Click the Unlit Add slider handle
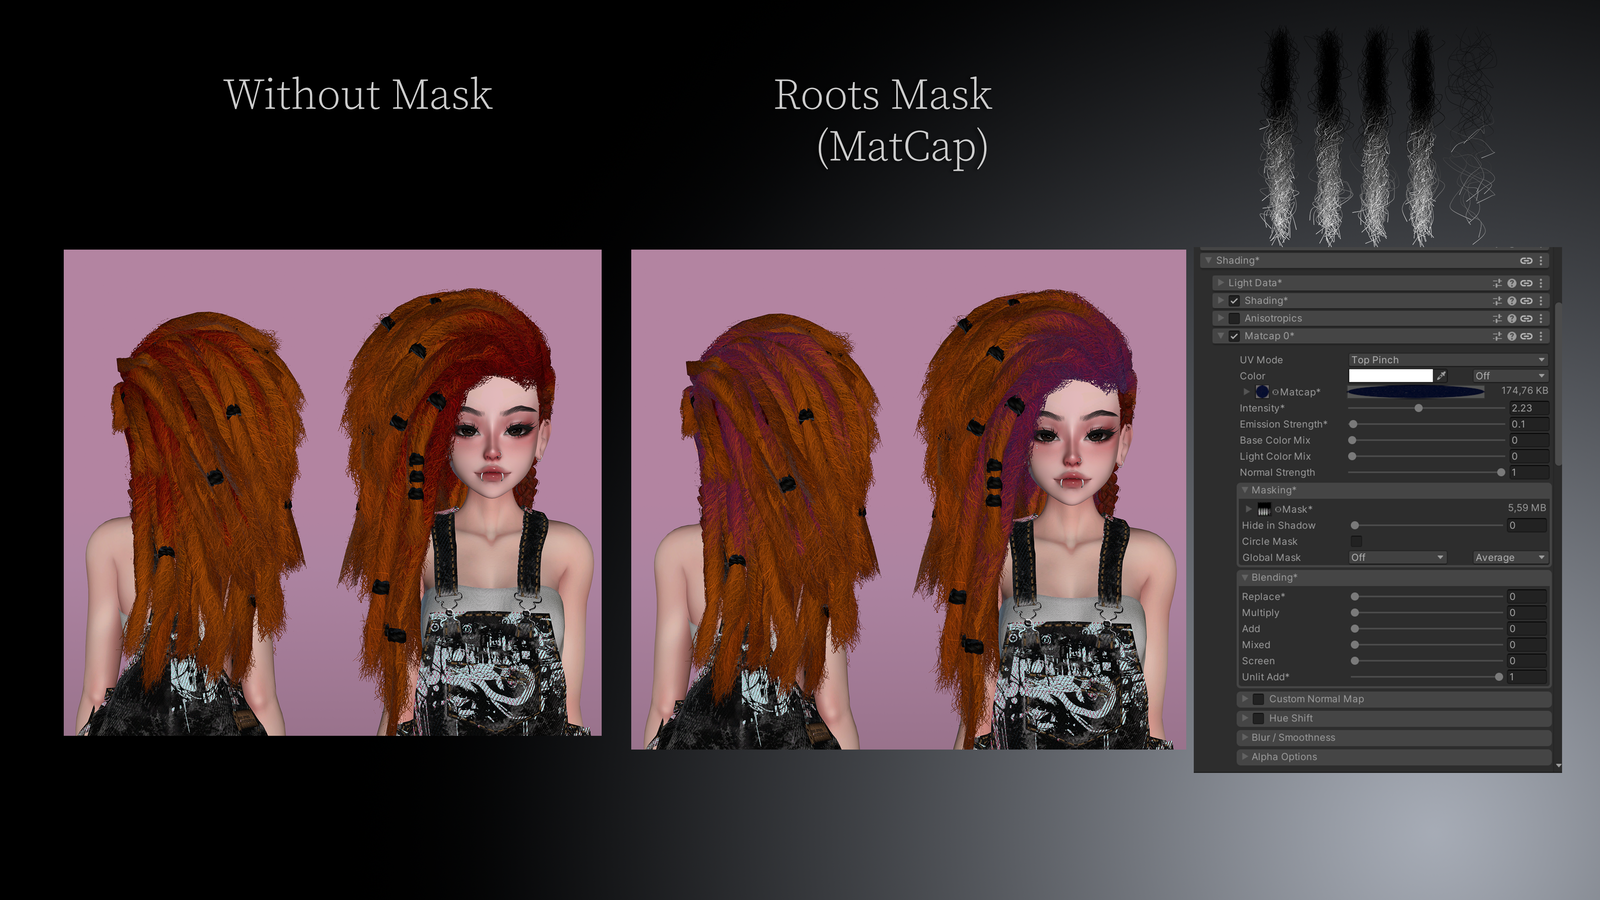Viewport: 1600px width, 900px height. click(1499, 678)
